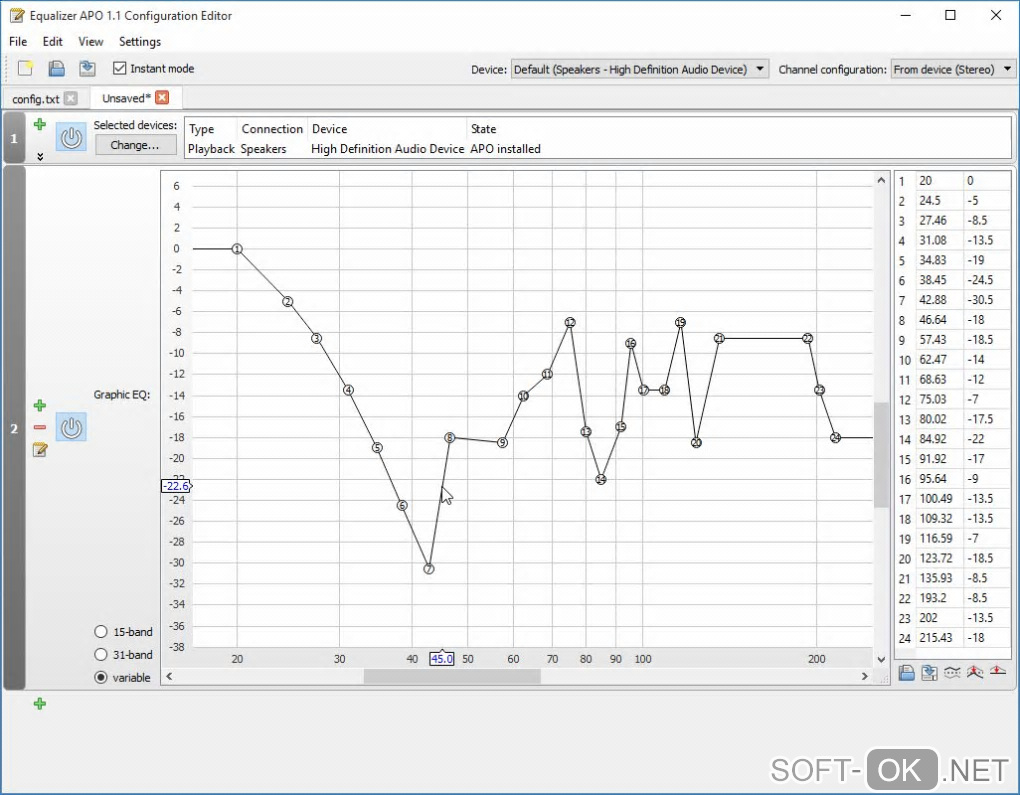The width and height of the screenshot is (1020, 795).
Task: Select variable radio button
Action: click(101, 677)
